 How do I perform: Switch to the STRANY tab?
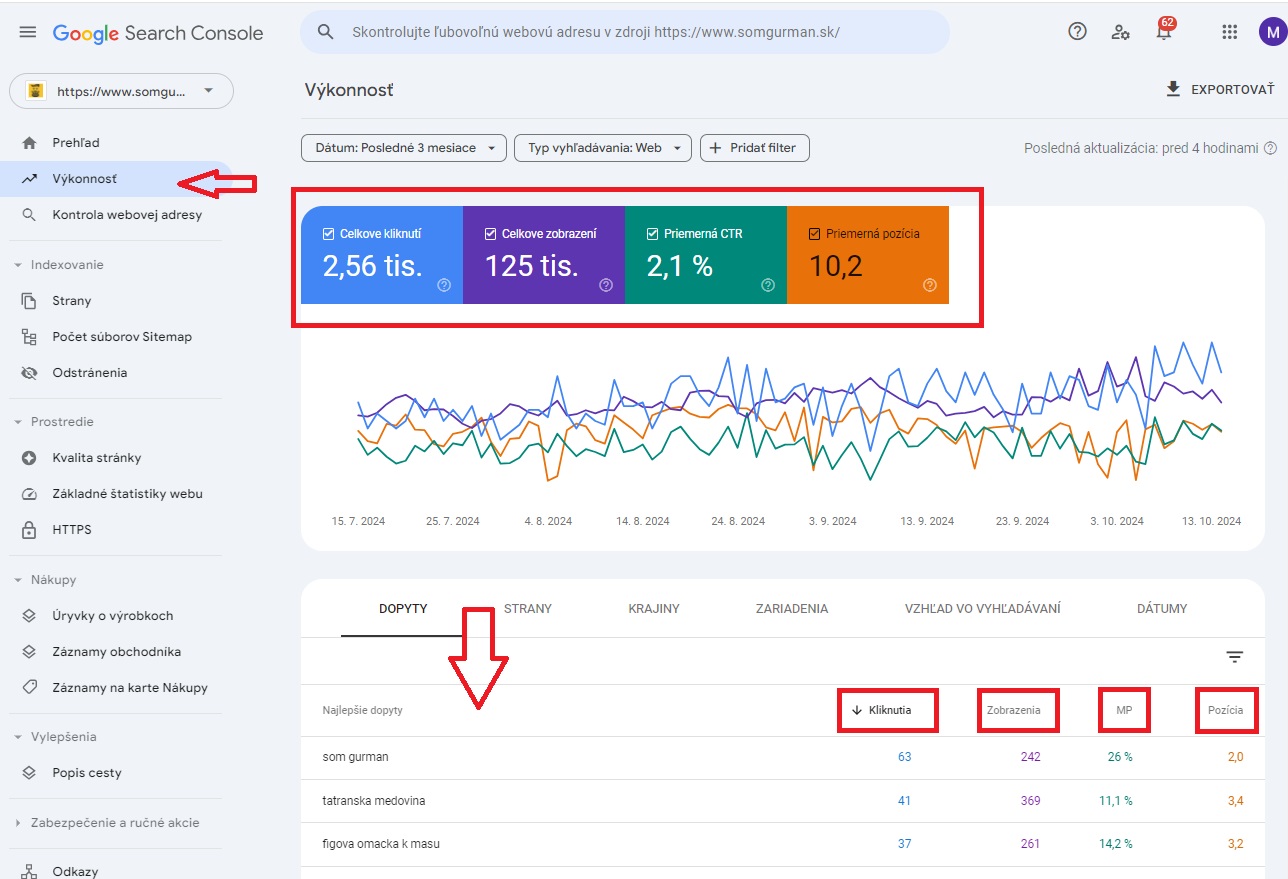[527, 608]
